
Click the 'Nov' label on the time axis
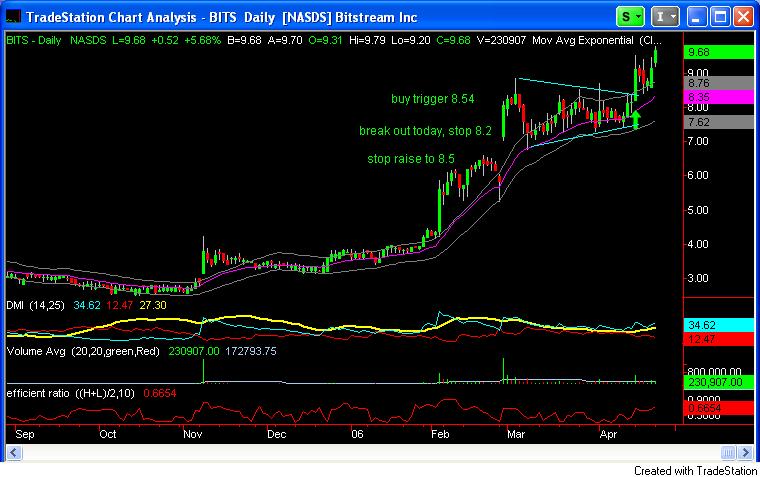click(192, 434)
